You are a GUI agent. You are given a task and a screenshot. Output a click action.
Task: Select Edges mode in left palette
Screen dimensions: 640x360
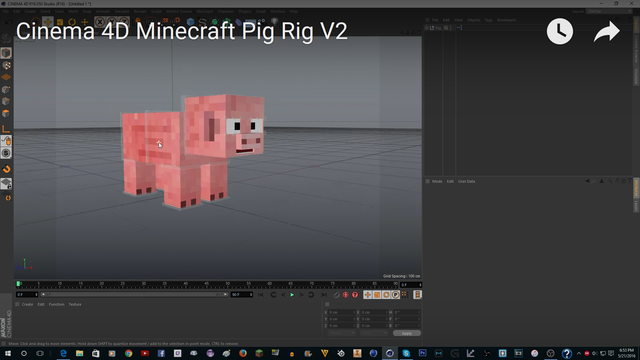[6, 101]
